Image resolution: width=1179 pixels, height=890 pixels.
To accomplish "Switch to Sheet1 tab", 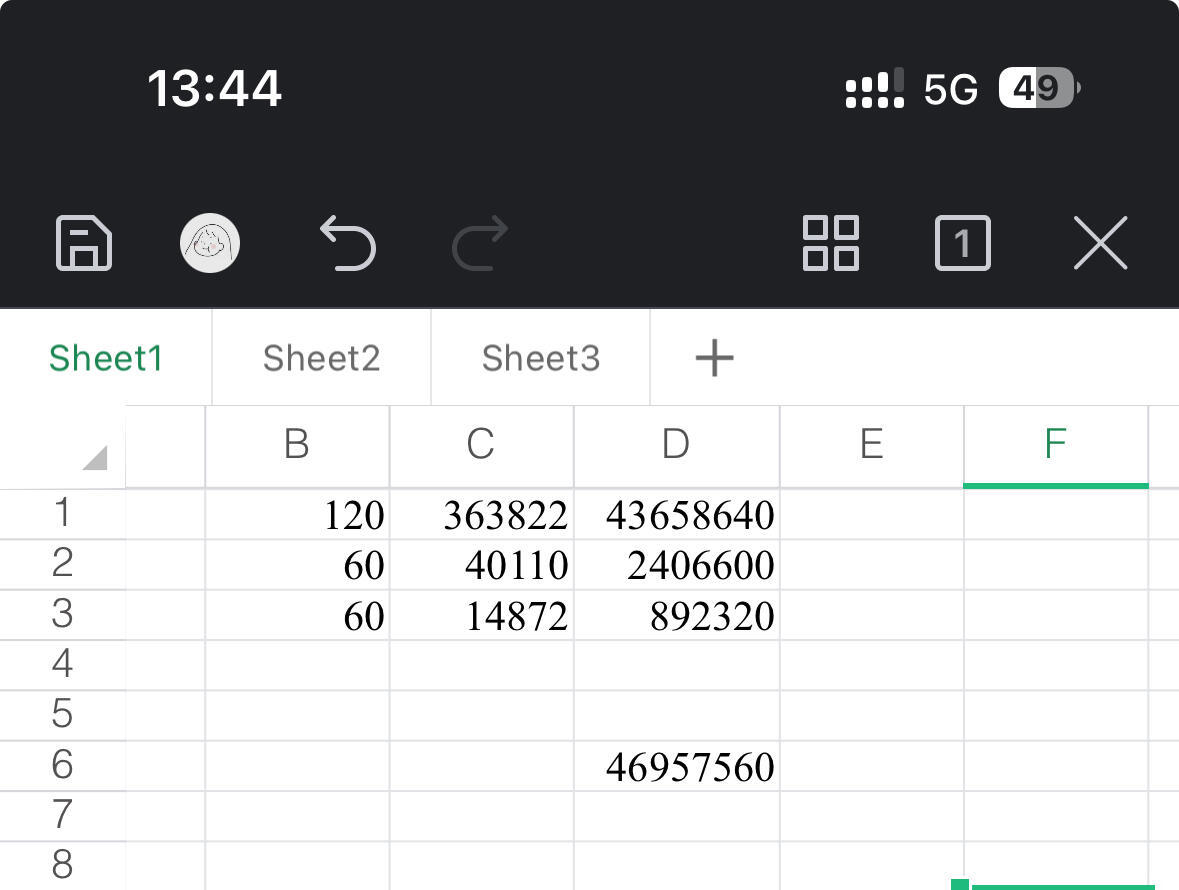I will click(106, 358).
